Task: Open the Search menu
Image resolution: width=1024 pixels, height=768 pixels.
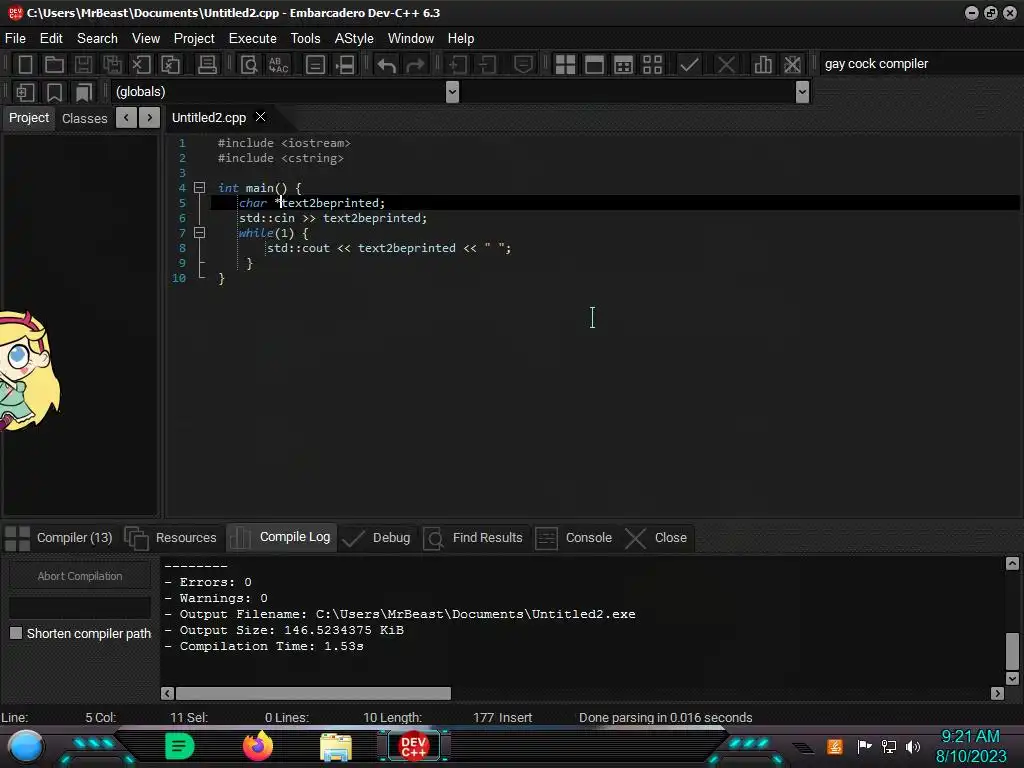Action: (x=97, y=39)
